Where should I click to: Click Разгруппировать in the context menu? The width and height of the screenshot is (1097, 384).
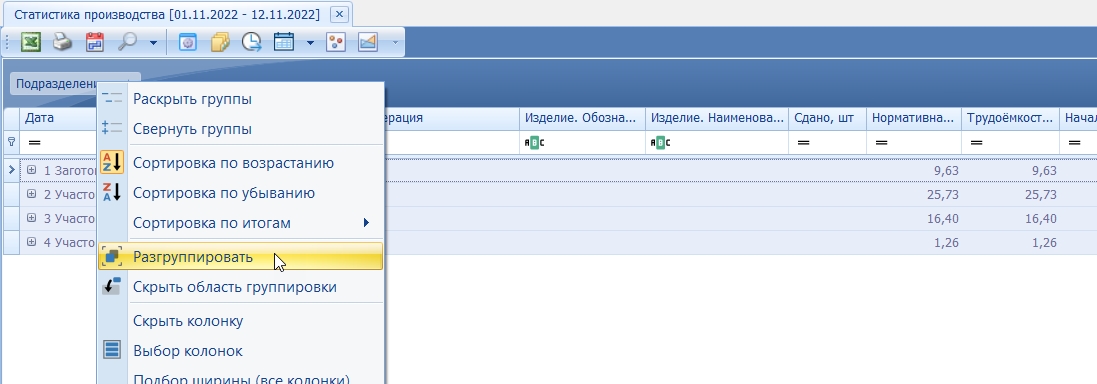click(241, 257)
